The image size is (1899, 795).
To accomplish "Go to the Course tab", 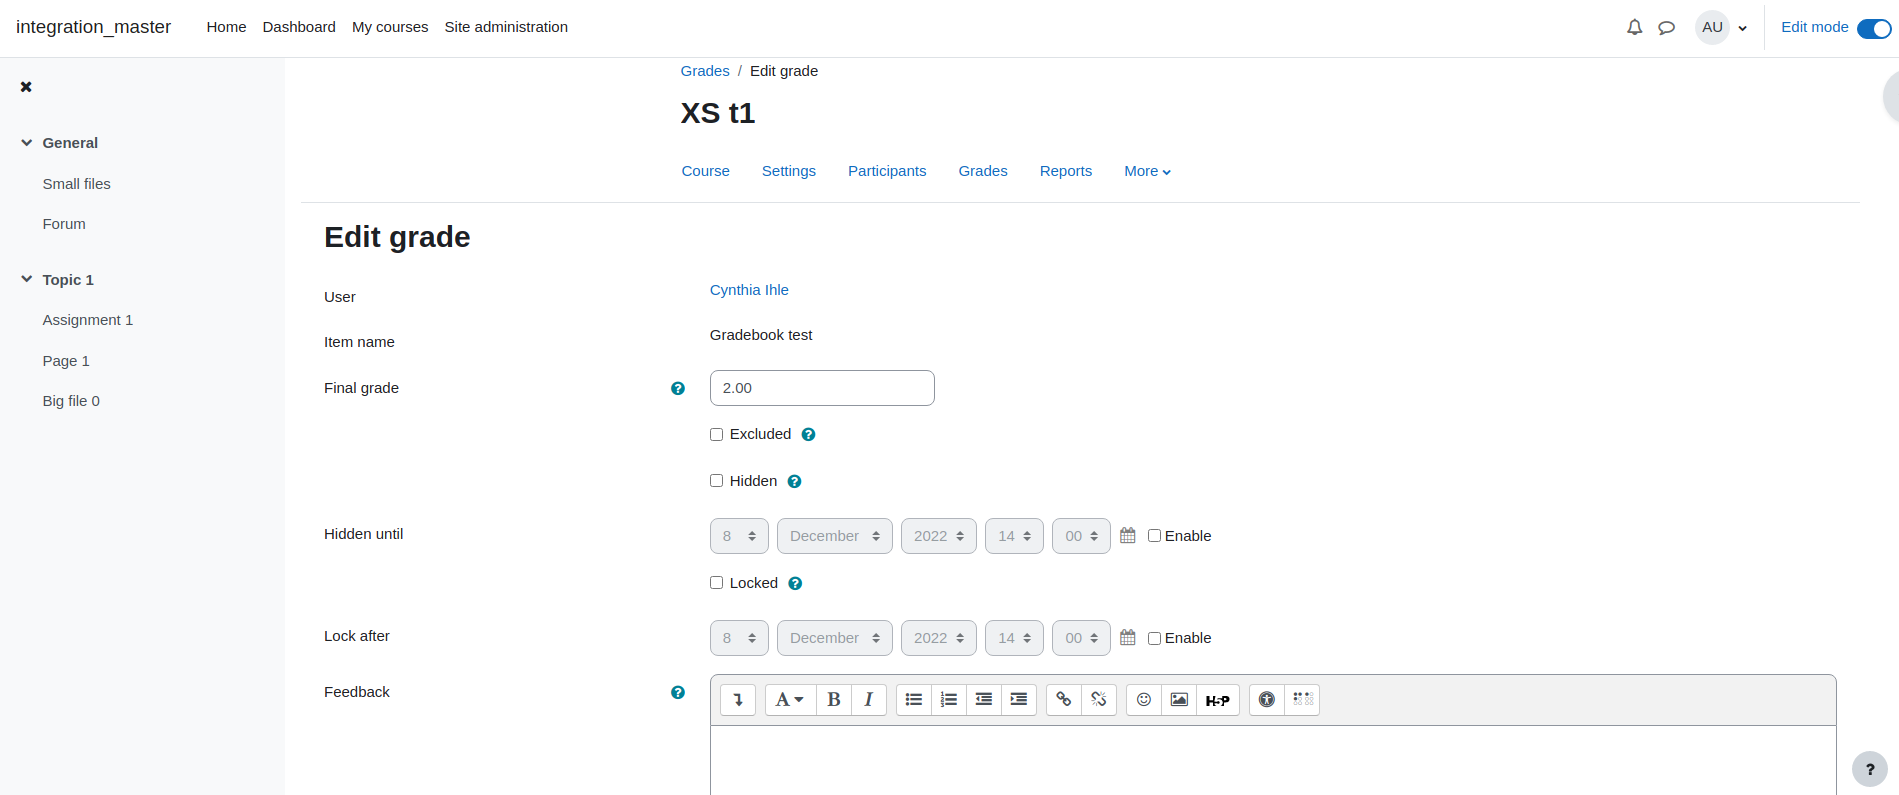I will click(706, 171).
